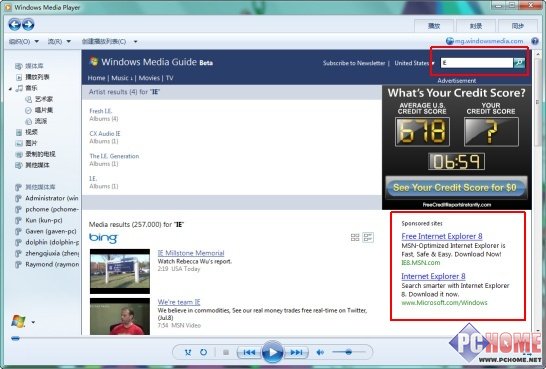Switch media results to grid view
The height and width of the screenshot is (369, 546).
click(355, 237)
